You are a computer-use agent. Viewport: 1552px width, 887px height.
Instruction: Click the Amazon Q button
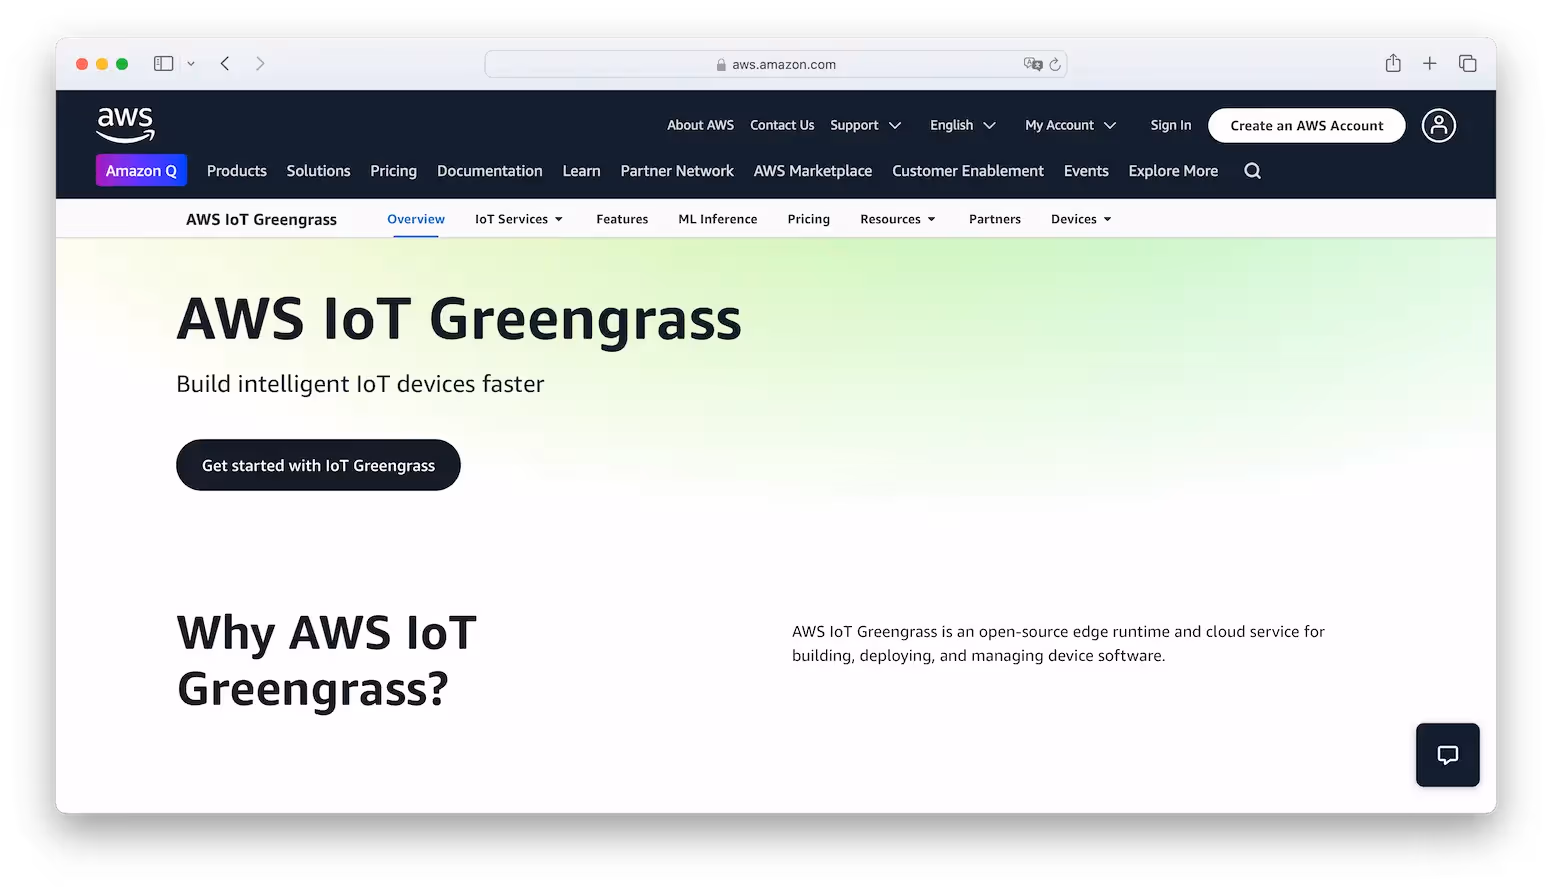[x=141, y=171]
